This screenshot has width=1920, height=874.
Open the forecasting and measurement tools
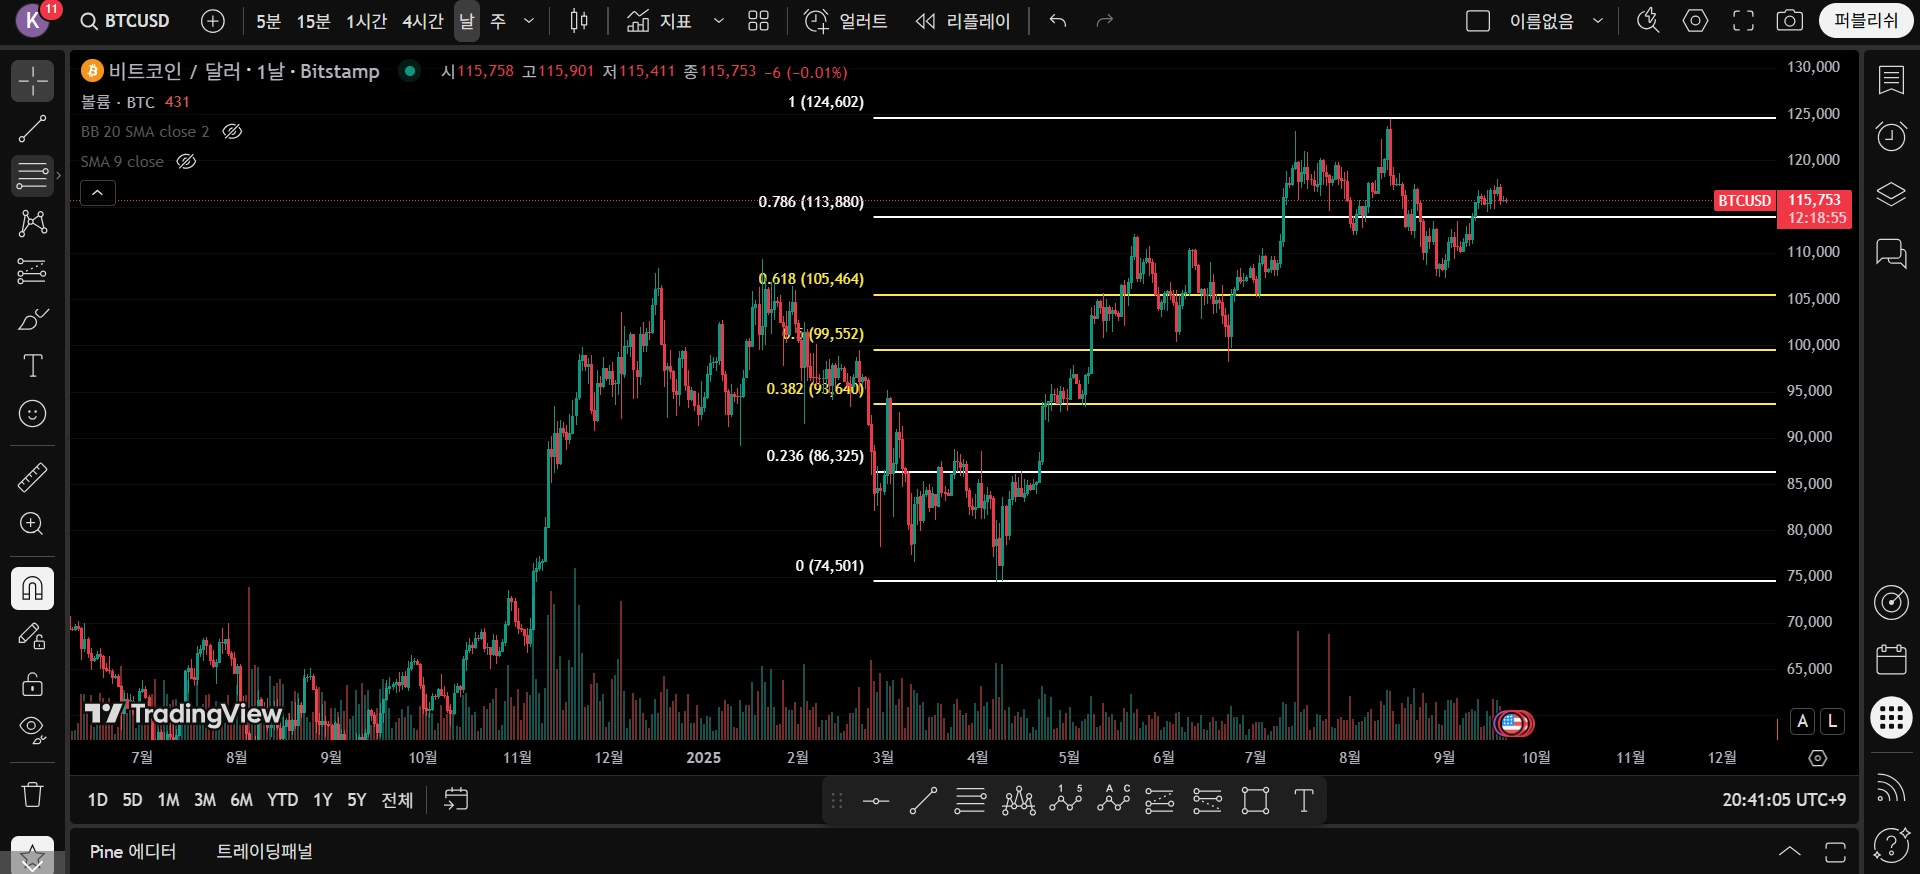click(32, 271)
